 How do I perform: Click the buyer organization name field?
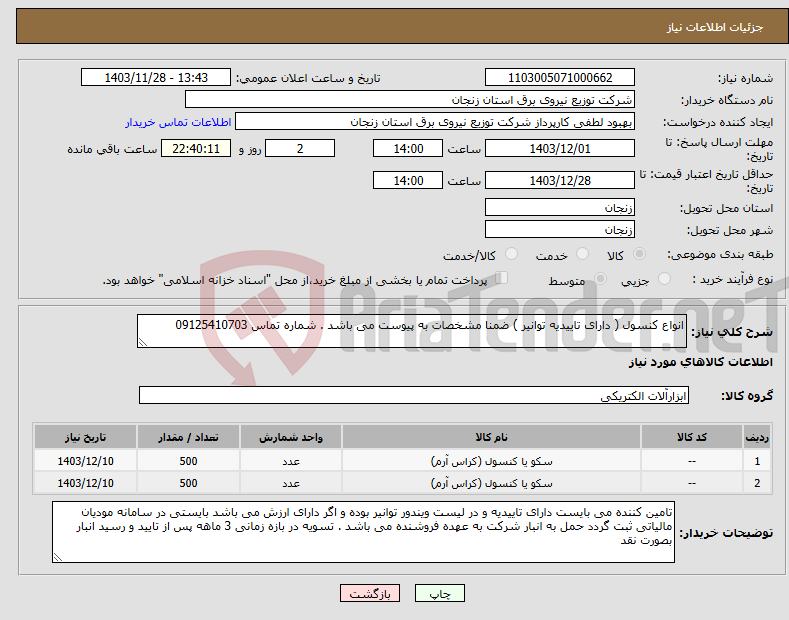pyautogui.click(x=410, y=100)
